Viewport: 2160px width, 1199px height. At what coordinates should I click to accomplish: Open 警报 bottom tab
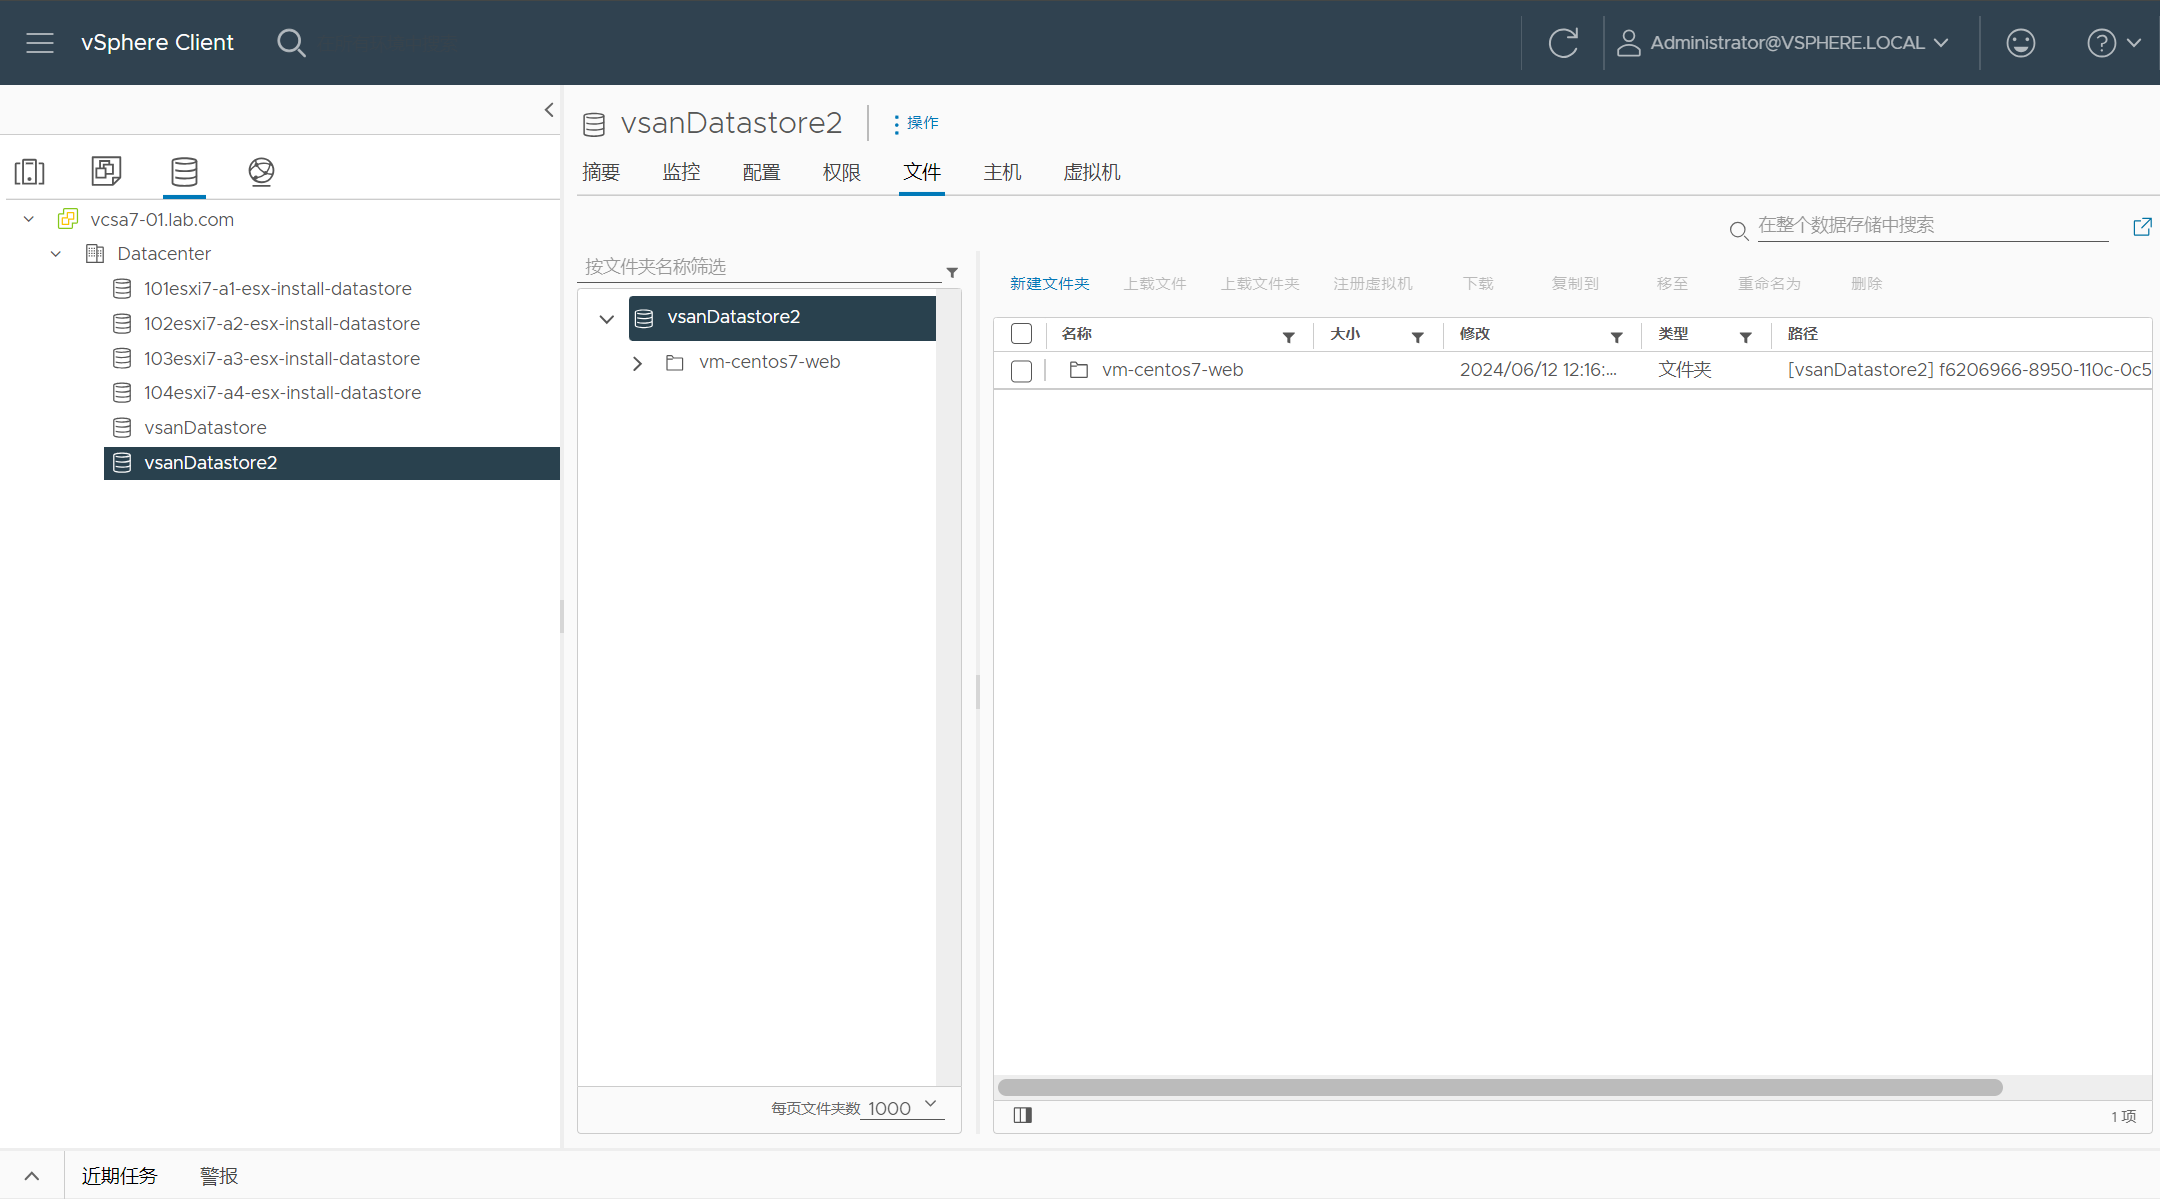pos(219,1176)
